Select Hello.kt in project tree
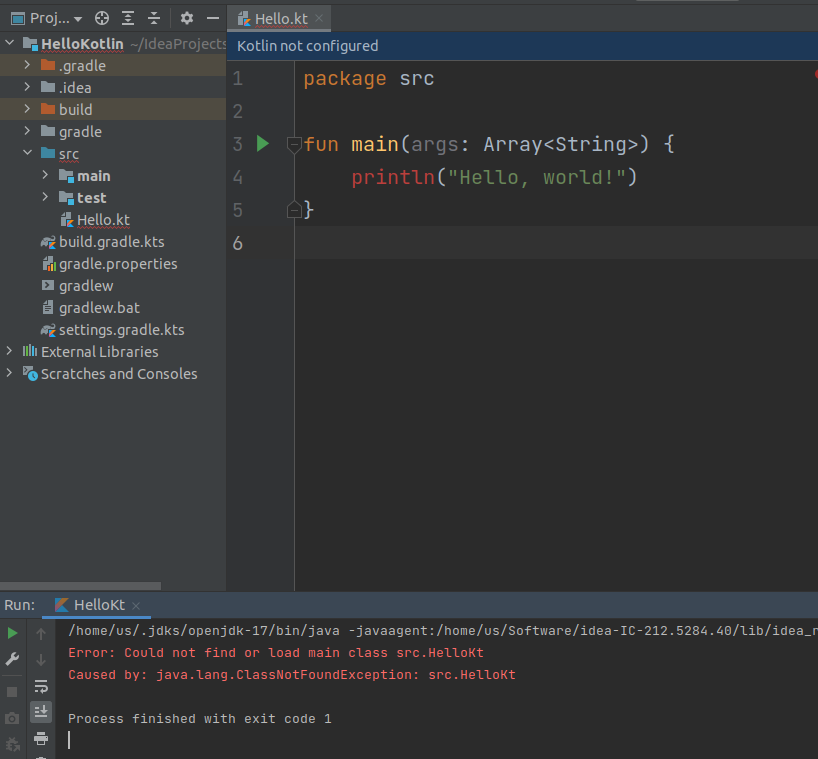Viewport: 818px width, 759px height. [x=103, y=220]
